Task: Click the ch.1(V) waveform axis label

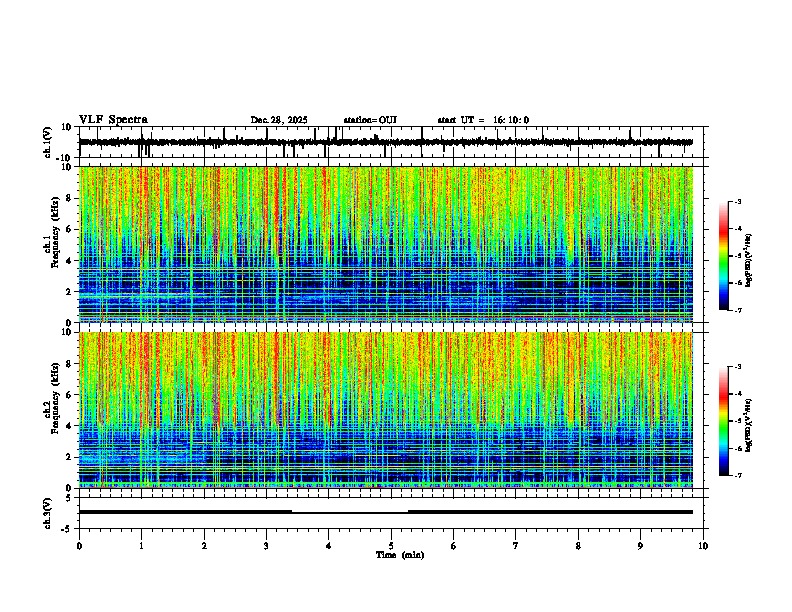Action: tap(48, 142)
